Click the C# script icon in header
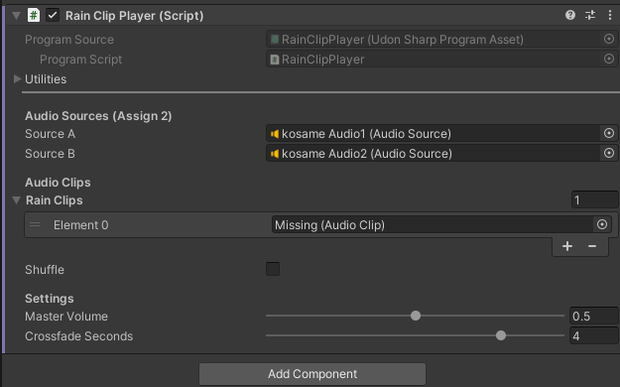 click(34, 15)
